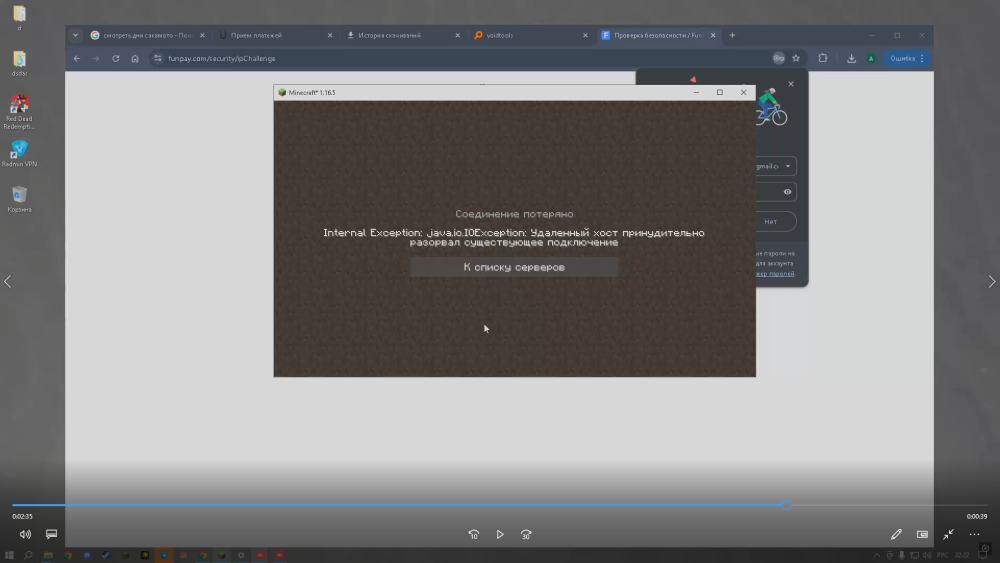The height and width of the screenshot is (563, 1000).
Task: Skip back 10 seconds
Action: pos(474,534)
